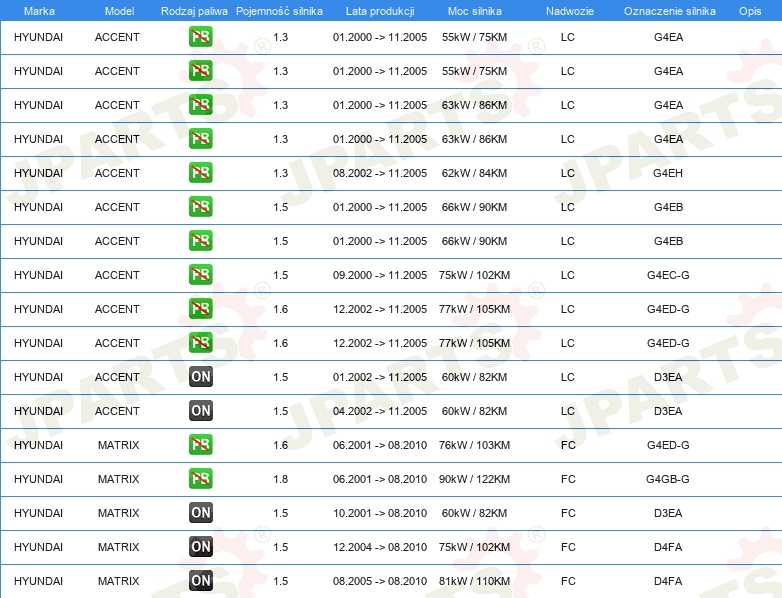Viewport: 782px width, 598px height.
Task: Click diesel ON icon in MATRIX D3EA row
Action: coord(200,512)
